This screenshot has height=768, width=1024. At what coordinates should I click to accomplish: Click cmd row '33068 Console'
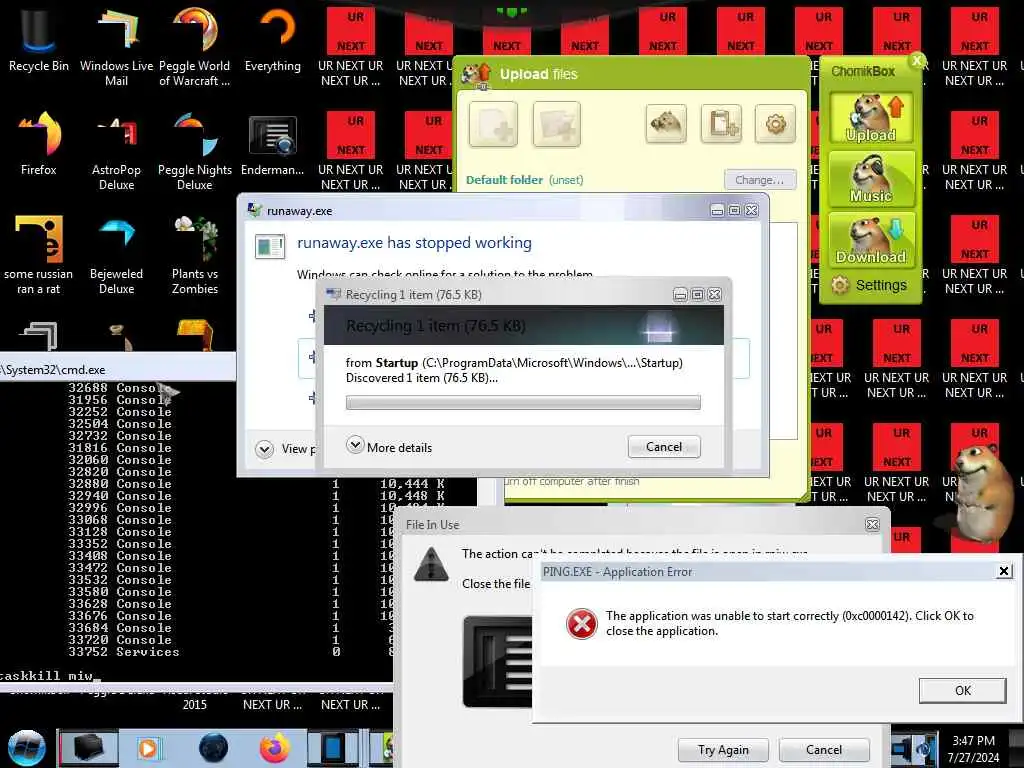click(120, 520)
